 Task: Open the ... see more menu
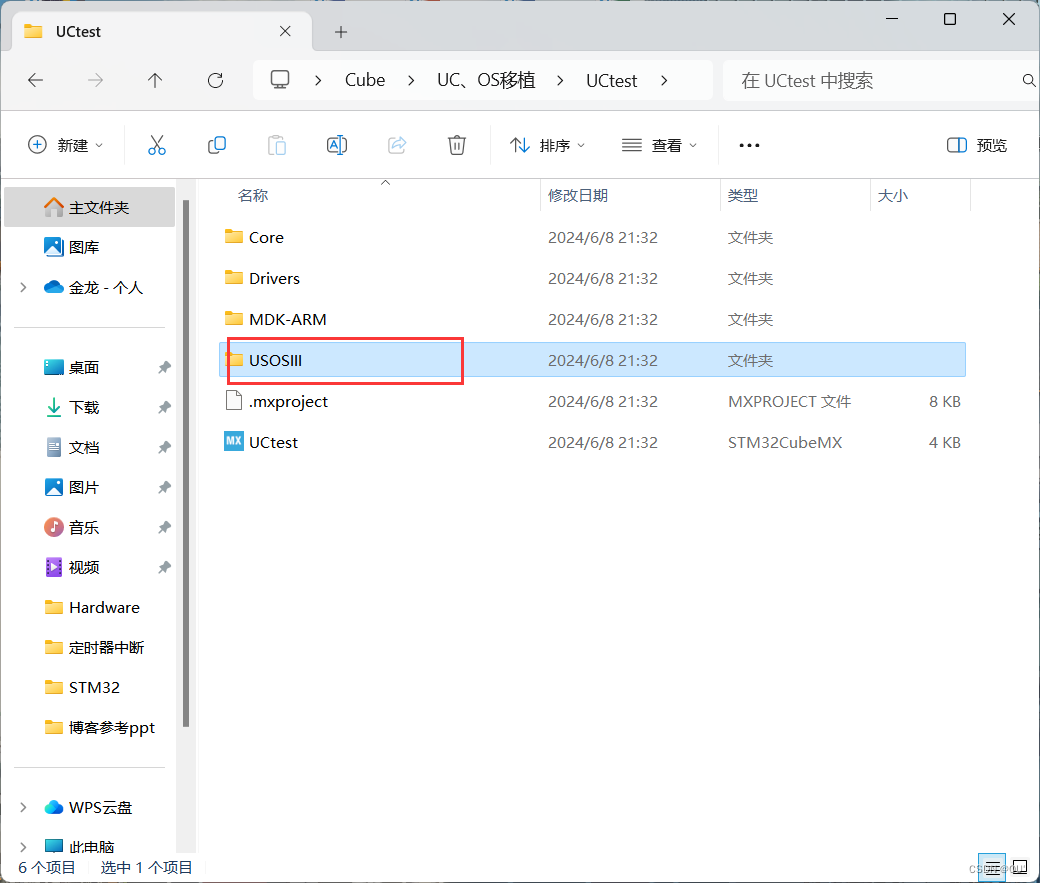(748, 145)
